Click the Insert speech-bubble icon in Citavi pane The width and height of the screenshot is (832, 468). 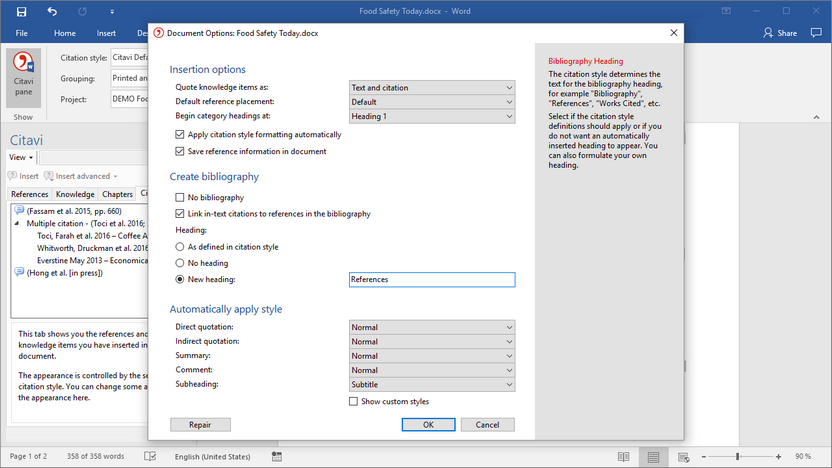12,176
